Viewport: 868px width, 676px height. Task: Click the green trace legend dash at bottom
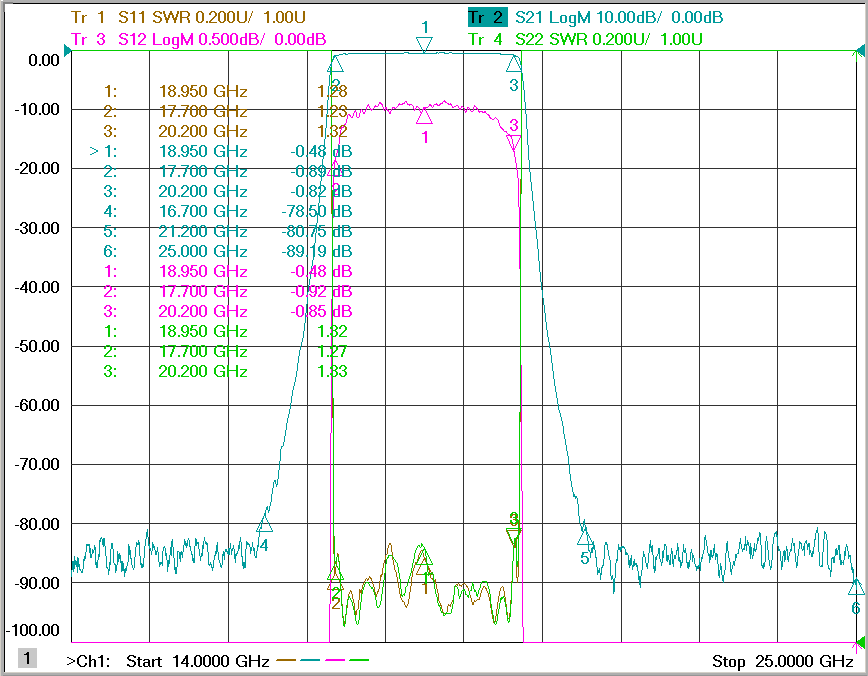tap(359, 660)
